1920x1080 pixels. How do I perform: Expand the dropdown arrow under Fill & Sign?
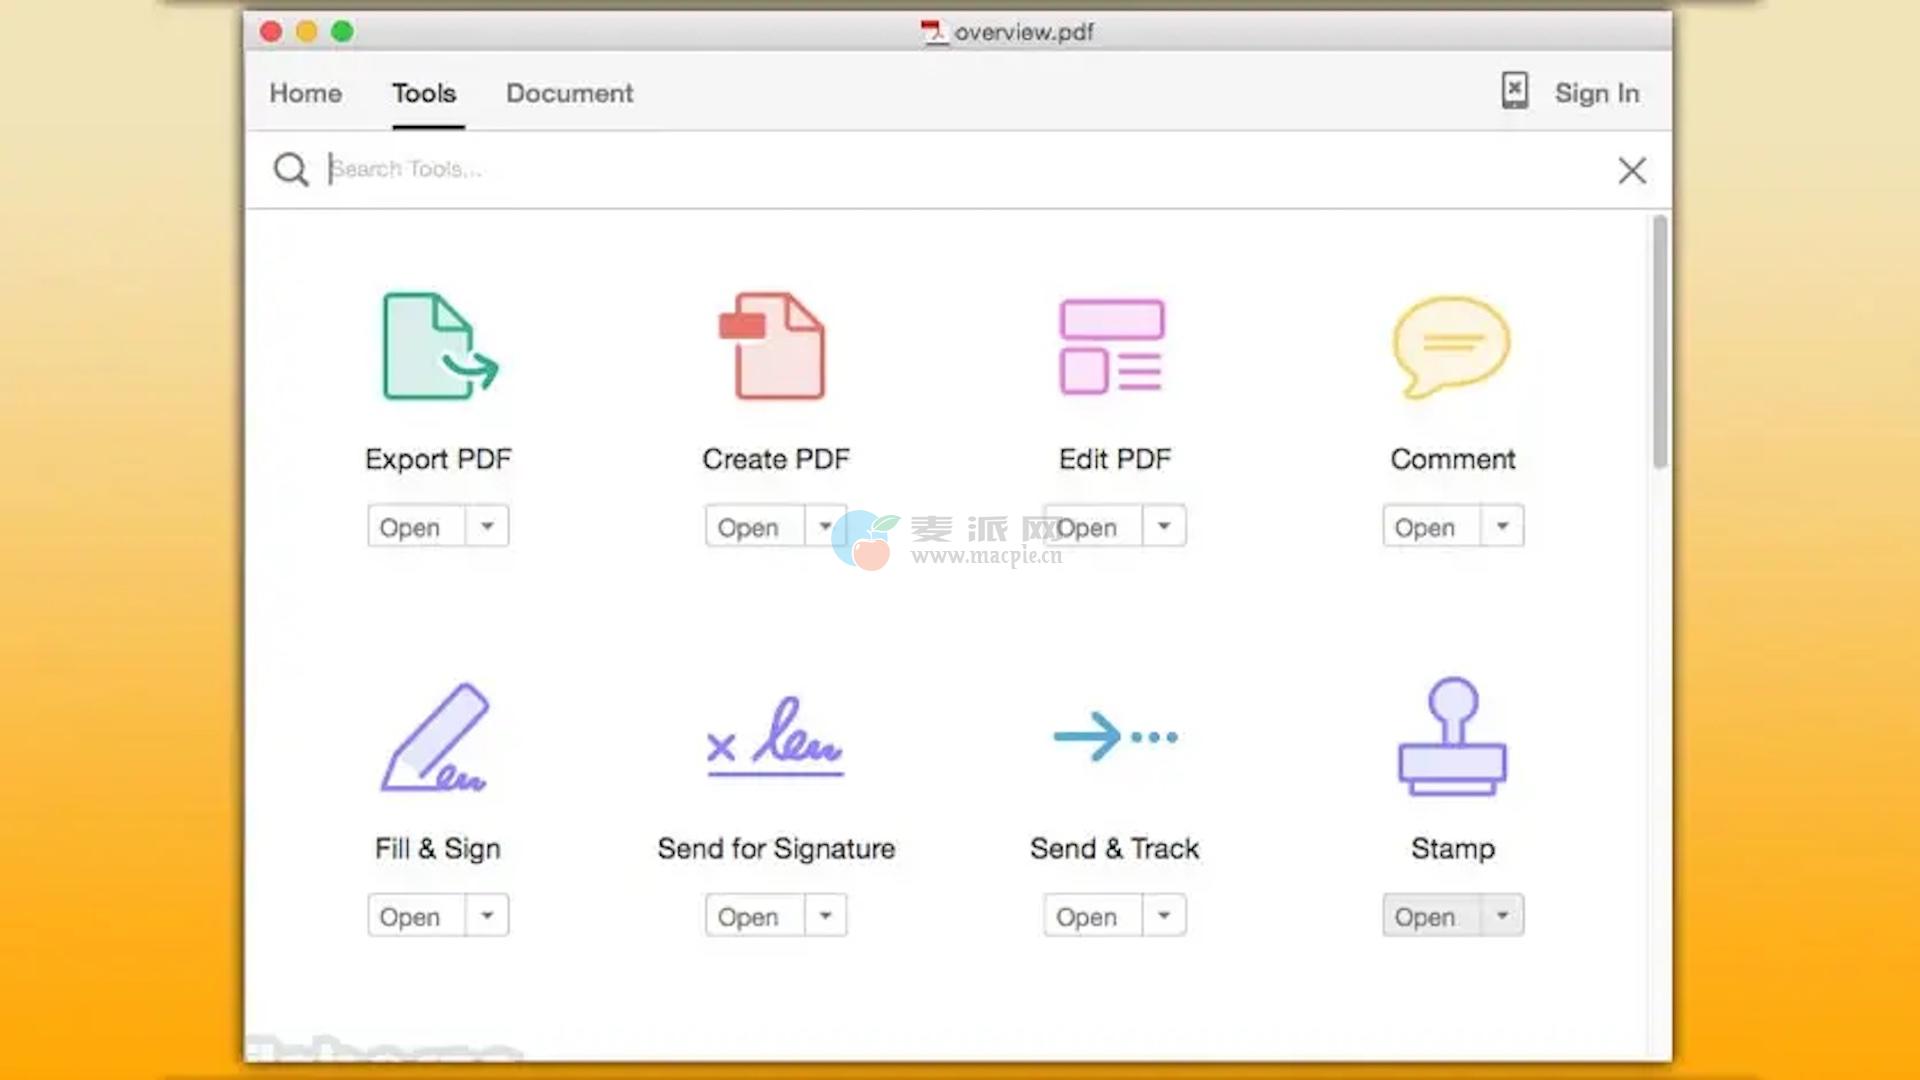(487, 916)
